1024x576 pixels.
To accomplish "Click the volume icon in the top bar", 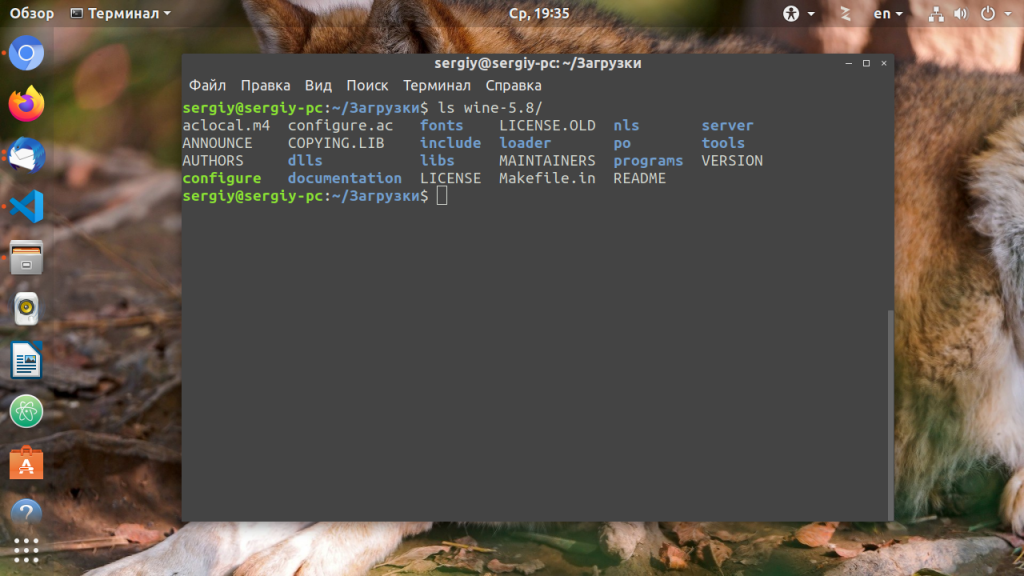I will coord(961,13).
